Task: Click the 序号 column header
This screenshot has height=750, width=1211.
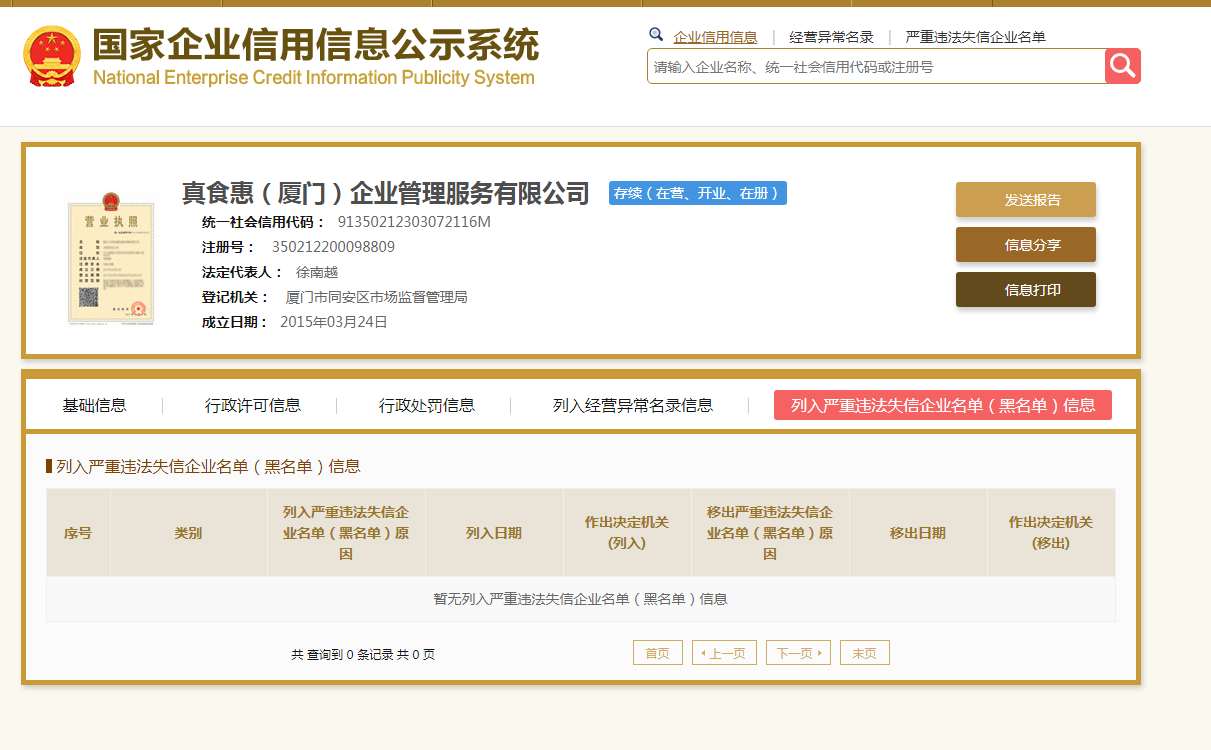Action: pyautogui.click(x=78, y=533)
